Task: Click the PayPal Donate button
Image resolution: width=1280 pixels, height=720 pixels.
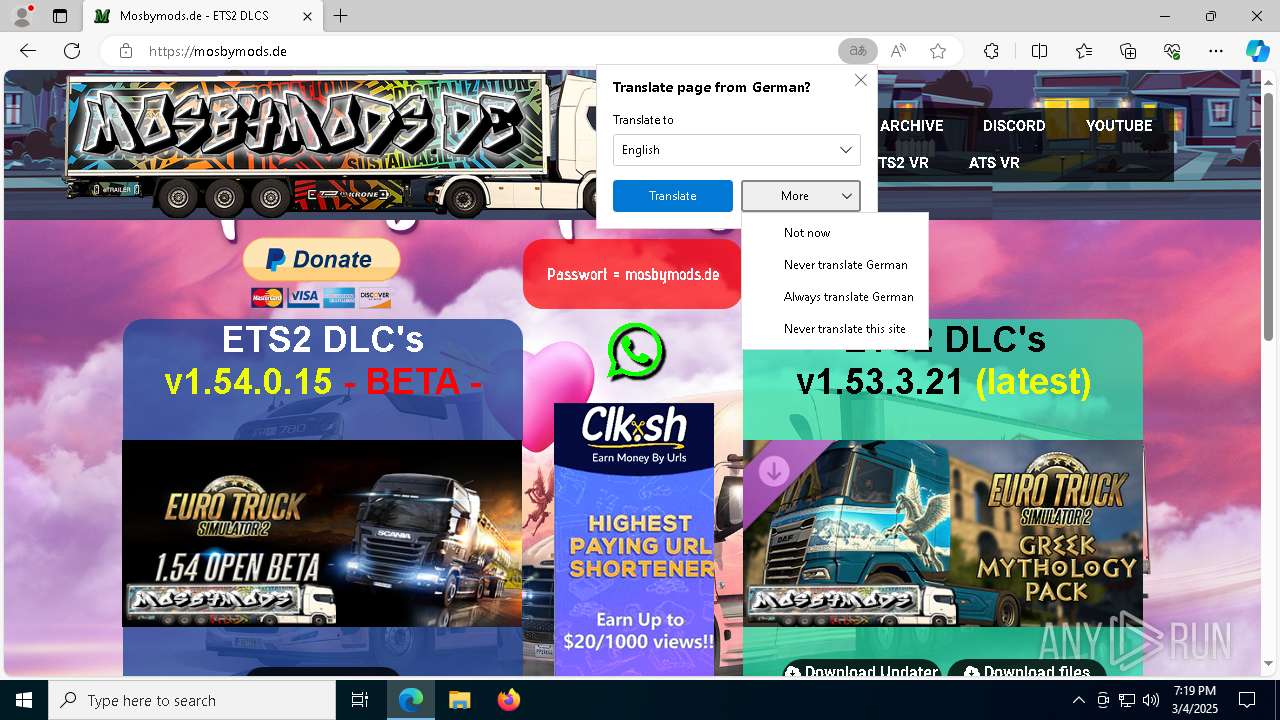Action: pos(322,260)
